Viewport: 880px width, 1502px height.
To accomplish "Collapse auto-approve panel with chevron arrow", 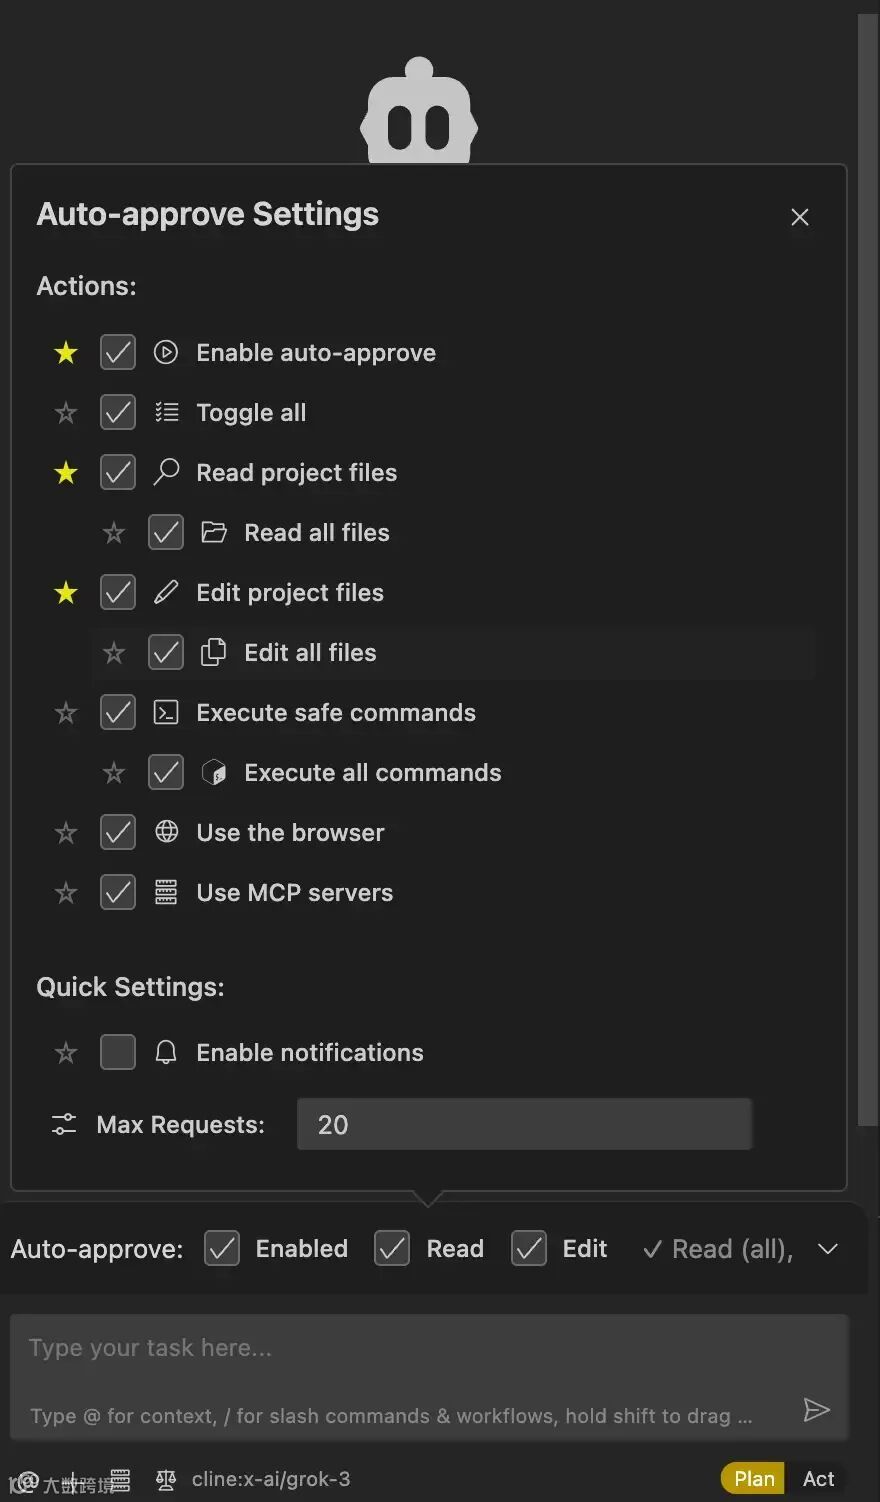I will pos(827,1249).
